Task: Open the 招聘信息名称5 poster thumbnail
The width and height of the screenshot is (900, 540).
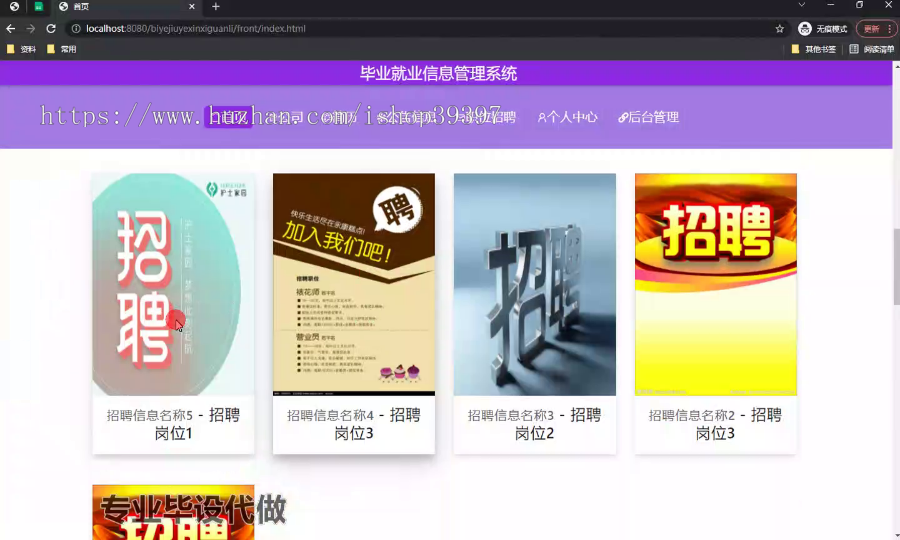Action: point(173,285)
